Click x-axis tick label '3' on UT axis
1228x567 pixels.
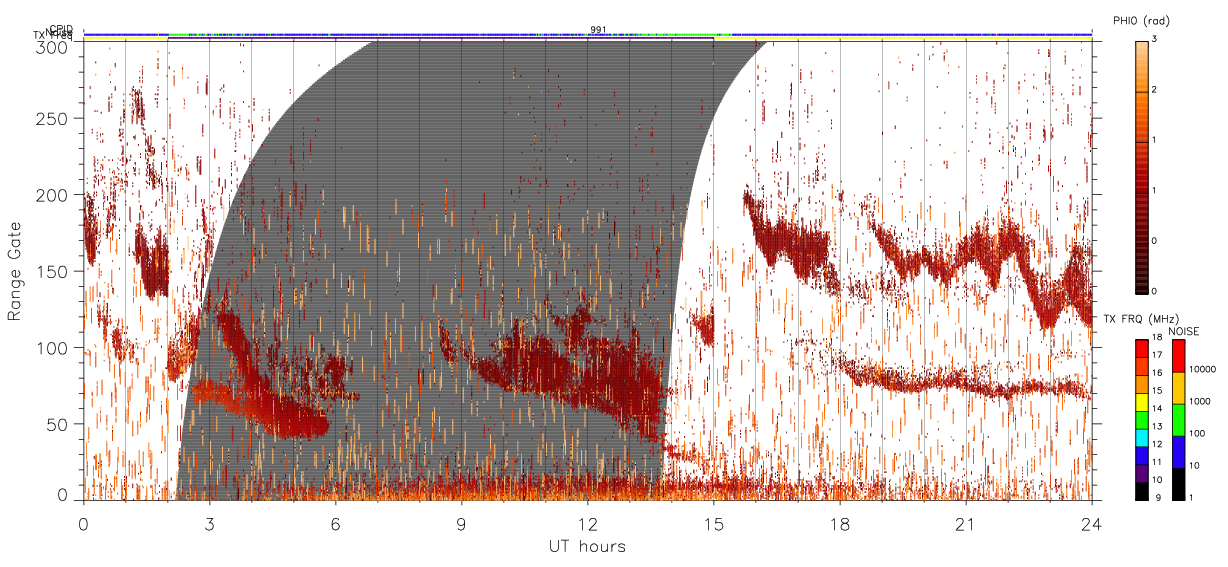point(210,523)
